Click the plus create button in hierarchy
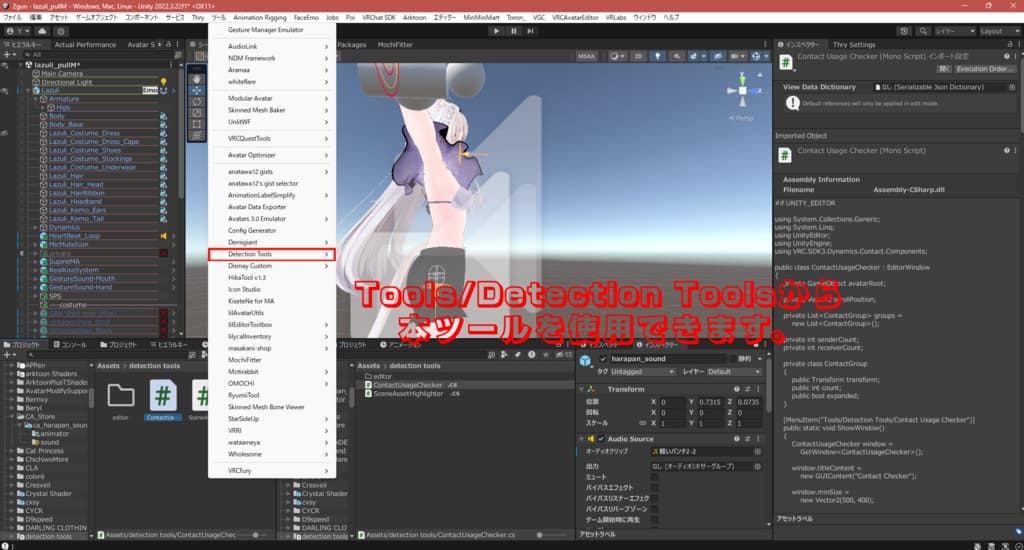 (8, 55)
